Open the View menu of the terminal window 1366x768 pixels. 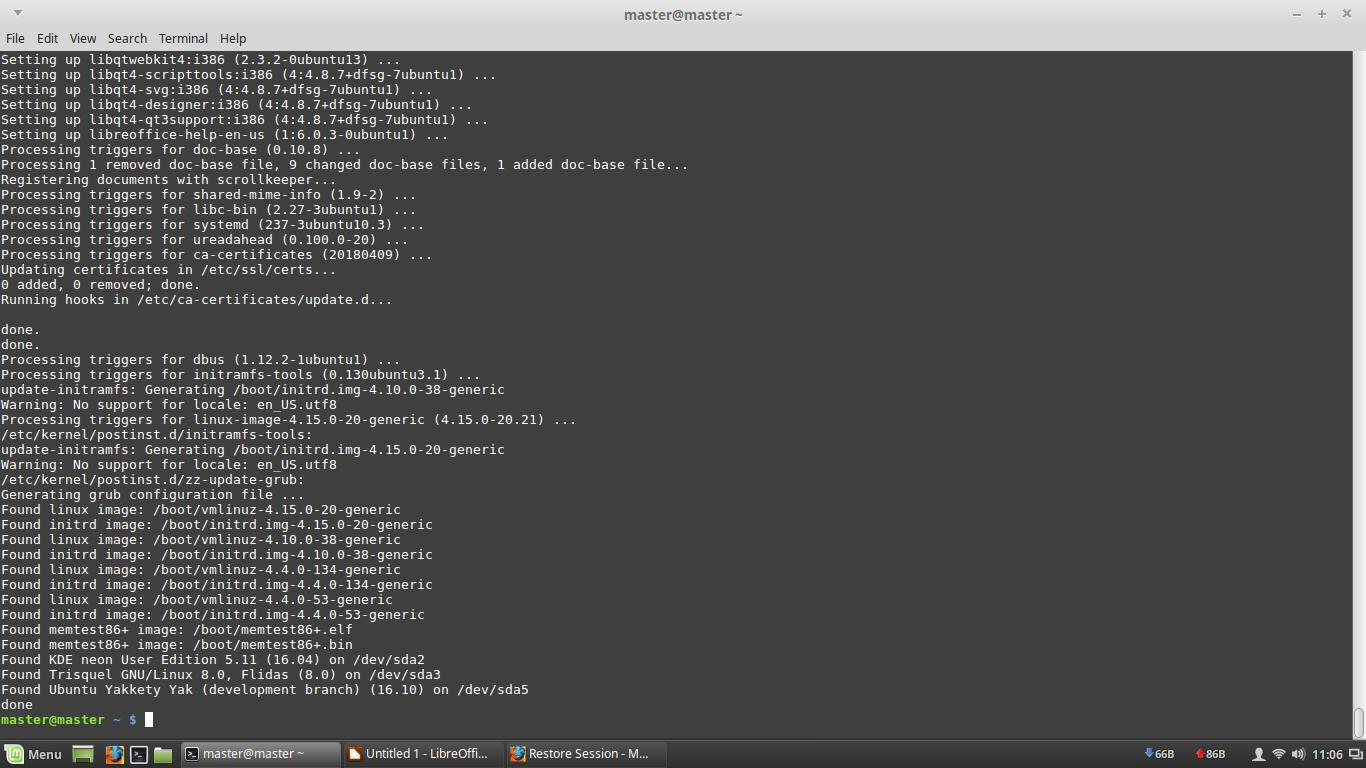coord(82,38)
